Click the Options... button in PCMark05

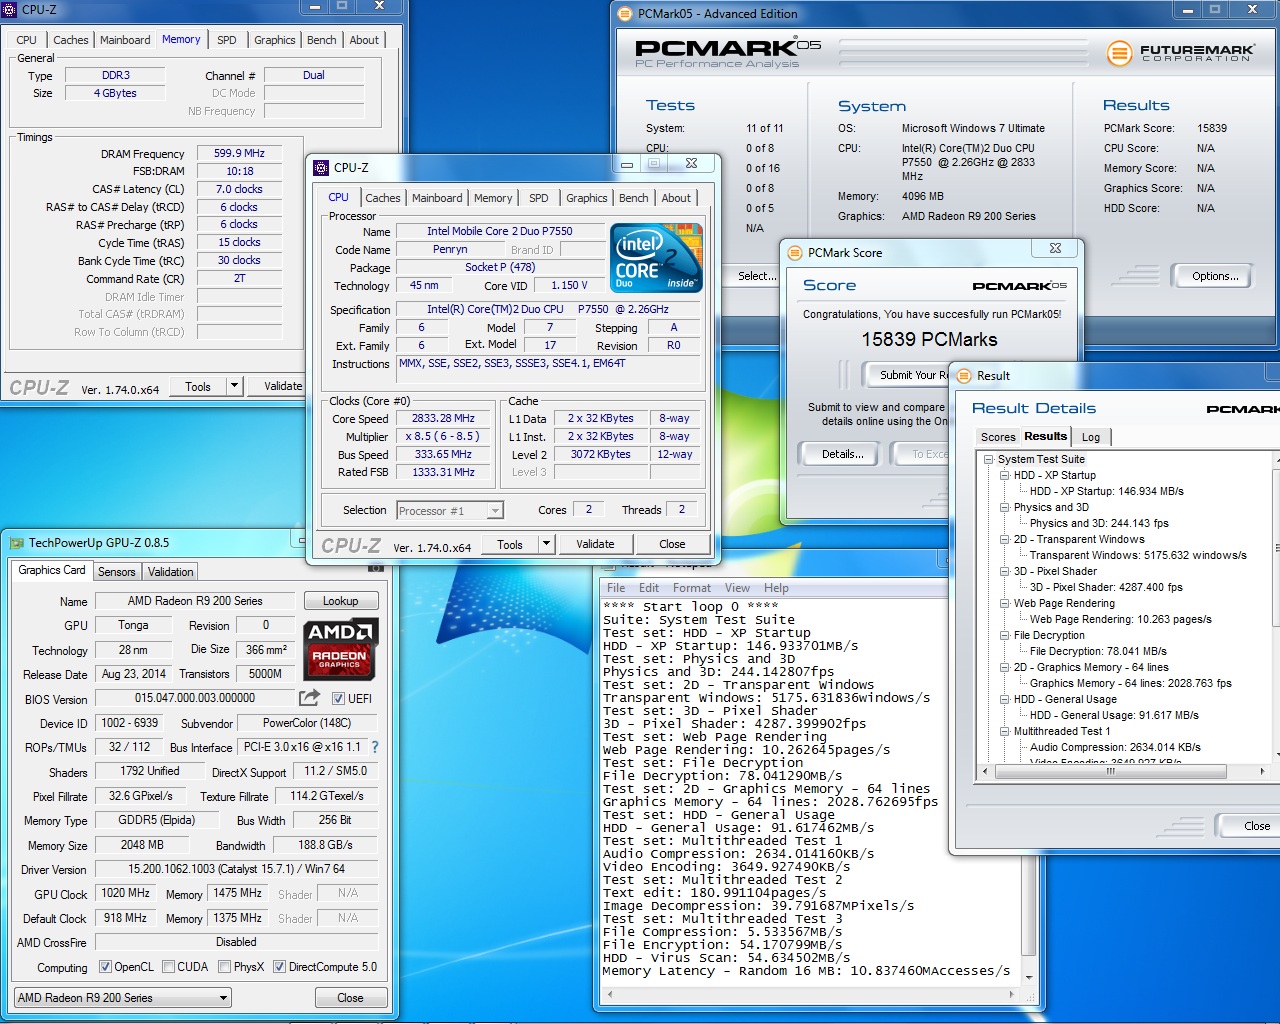[1215, 276]
